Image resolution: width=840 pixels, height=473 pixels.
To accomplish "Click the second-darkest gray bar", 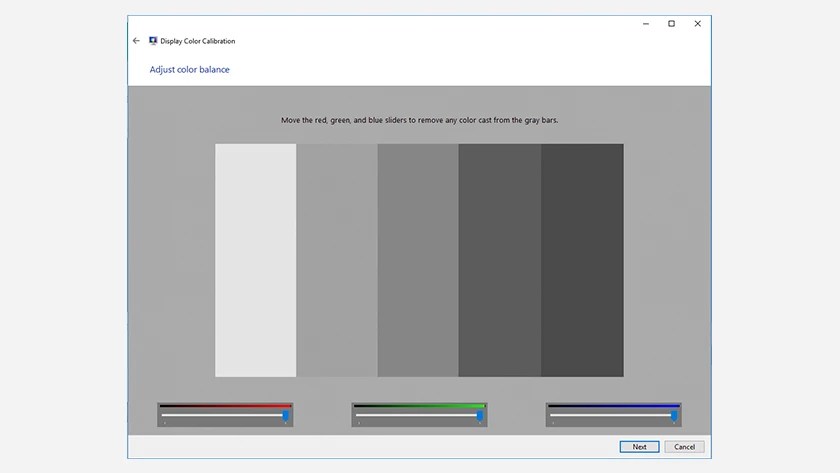I will tap(500, 260).
